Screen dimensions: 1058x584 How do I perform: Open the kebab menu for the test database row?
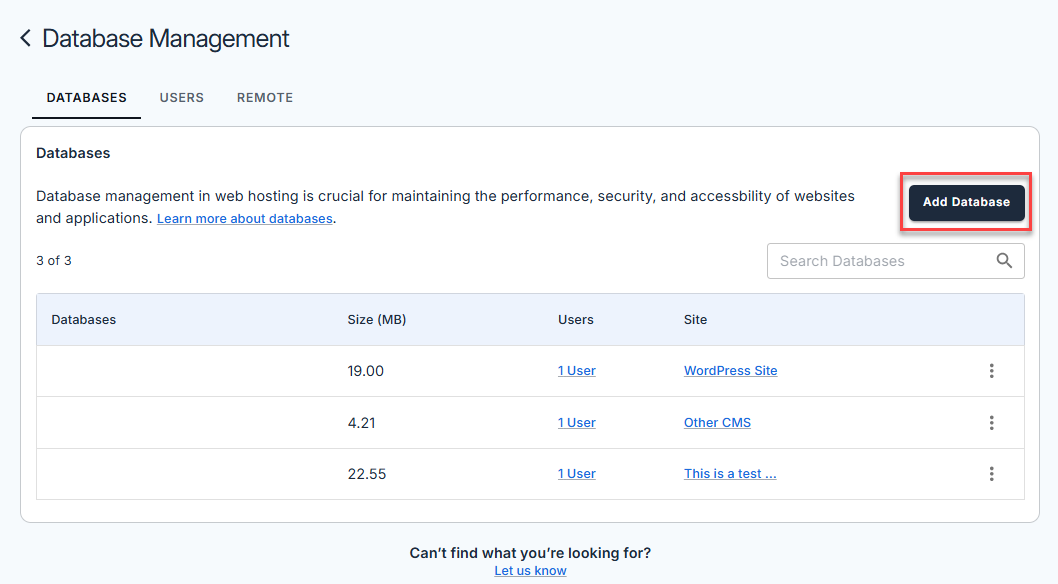[991, 473]
